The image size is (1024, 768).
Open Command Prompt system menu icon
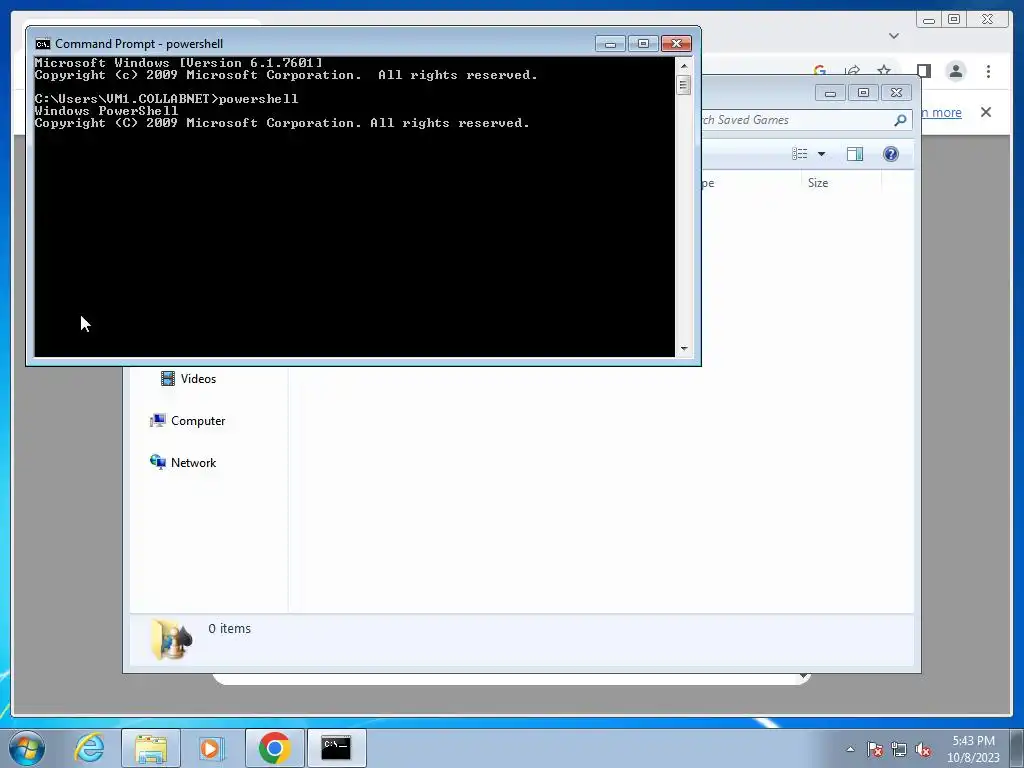coord(42,44)
